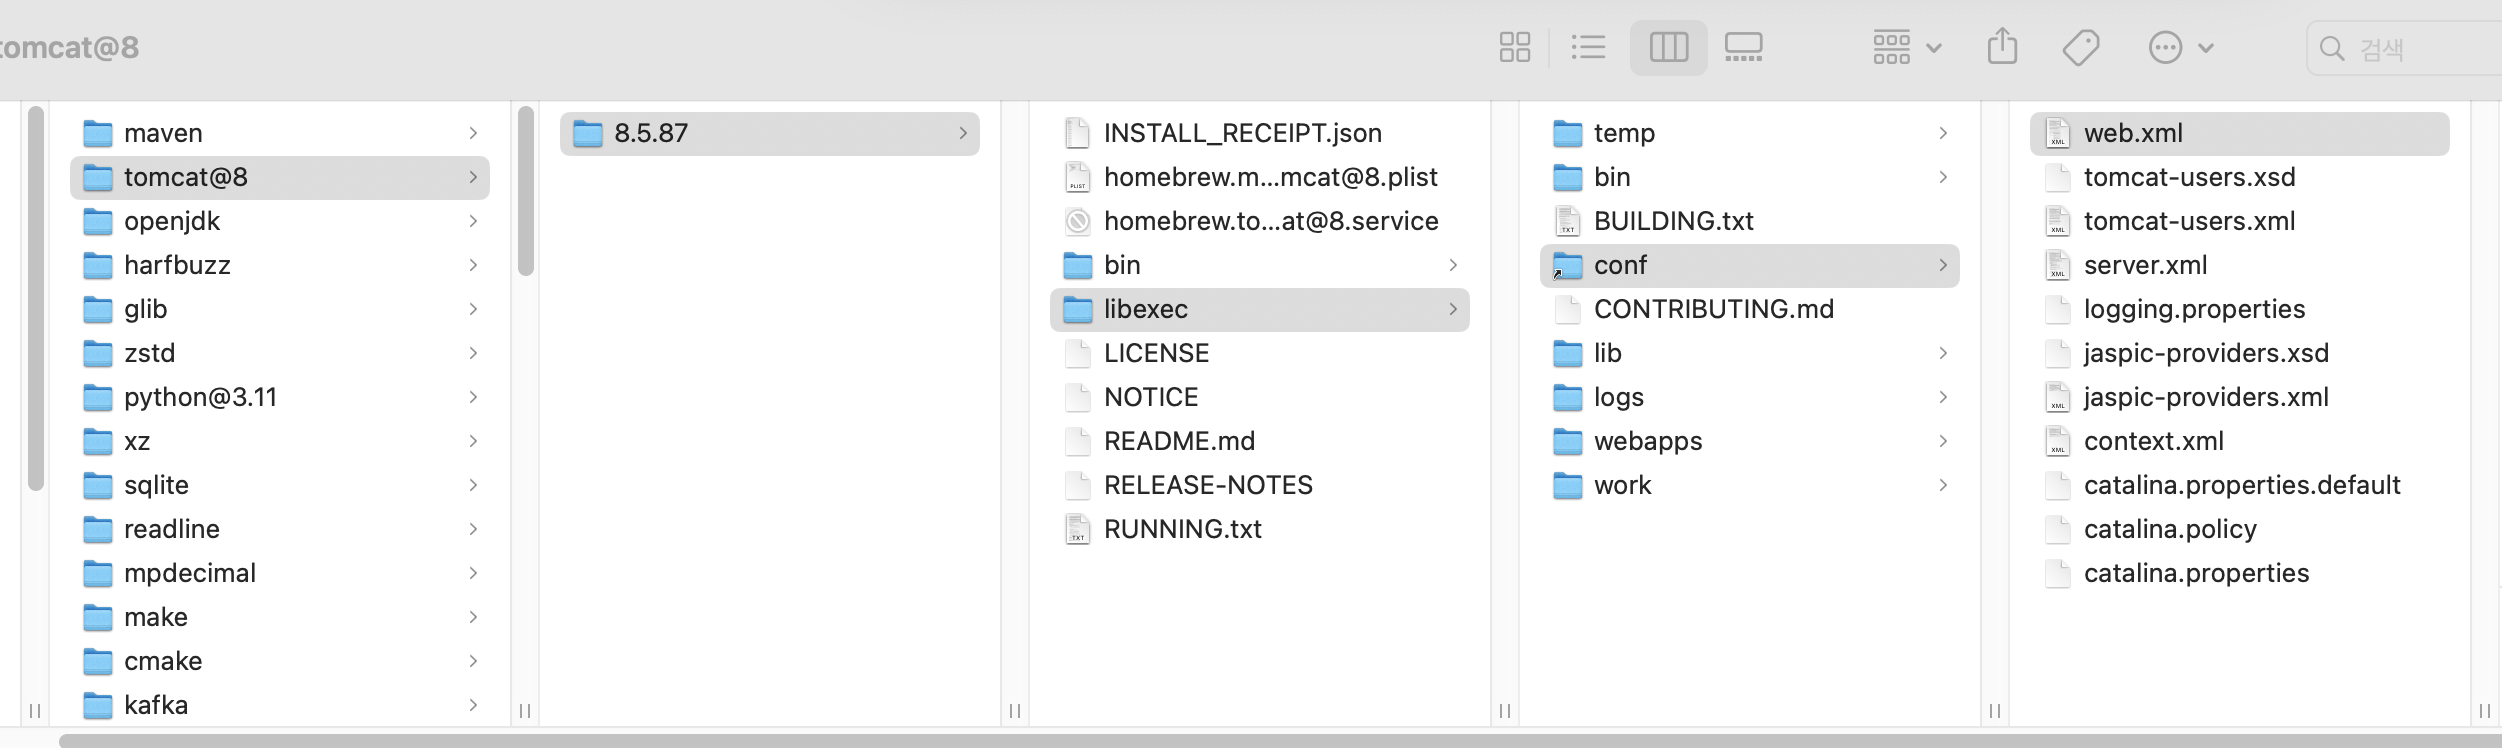
Task: Select the sqlite folder icon
Action: 97,485
